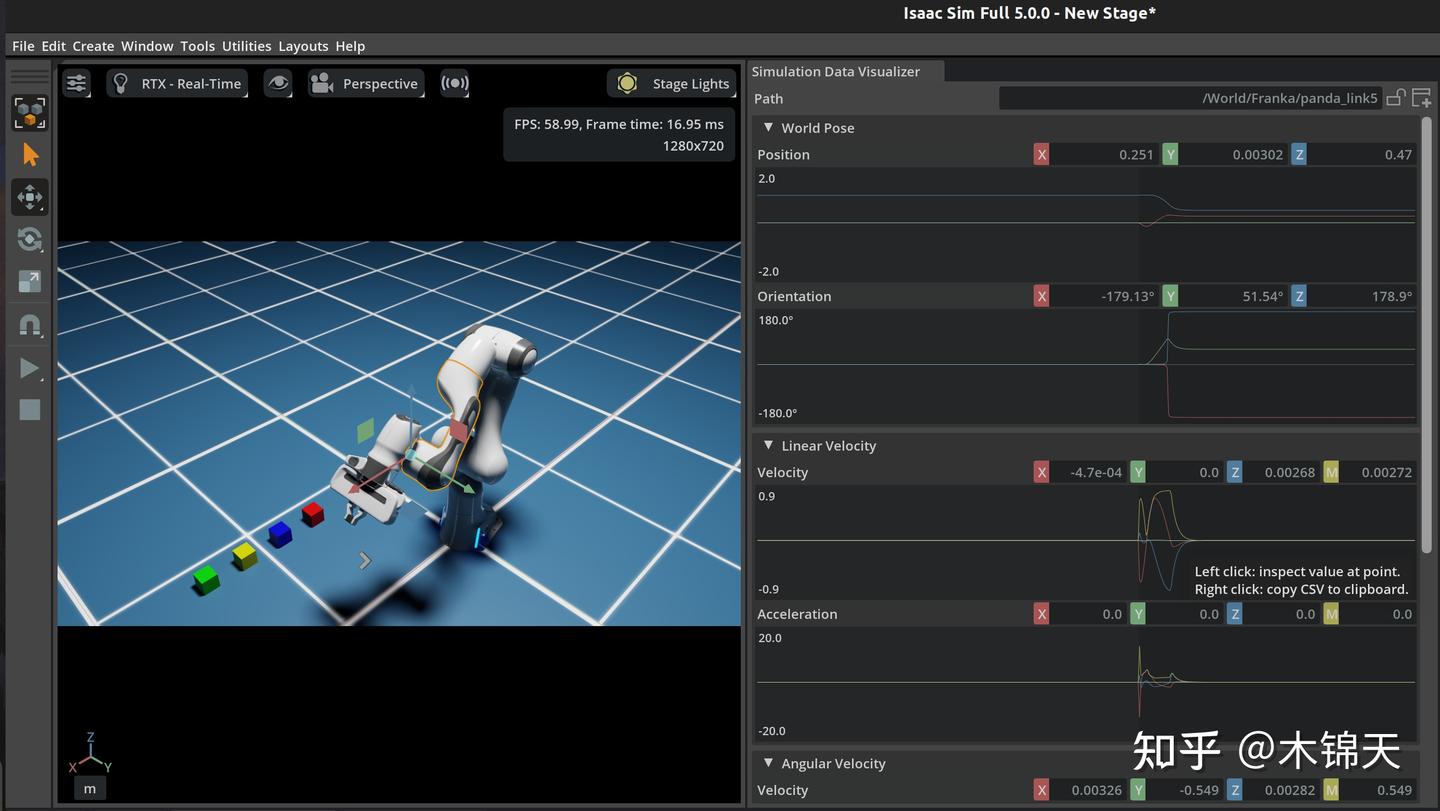
Task: Open the RTX - Real-Time renderer dropdown
Action: pyautogui.click(x=177, y=83)
